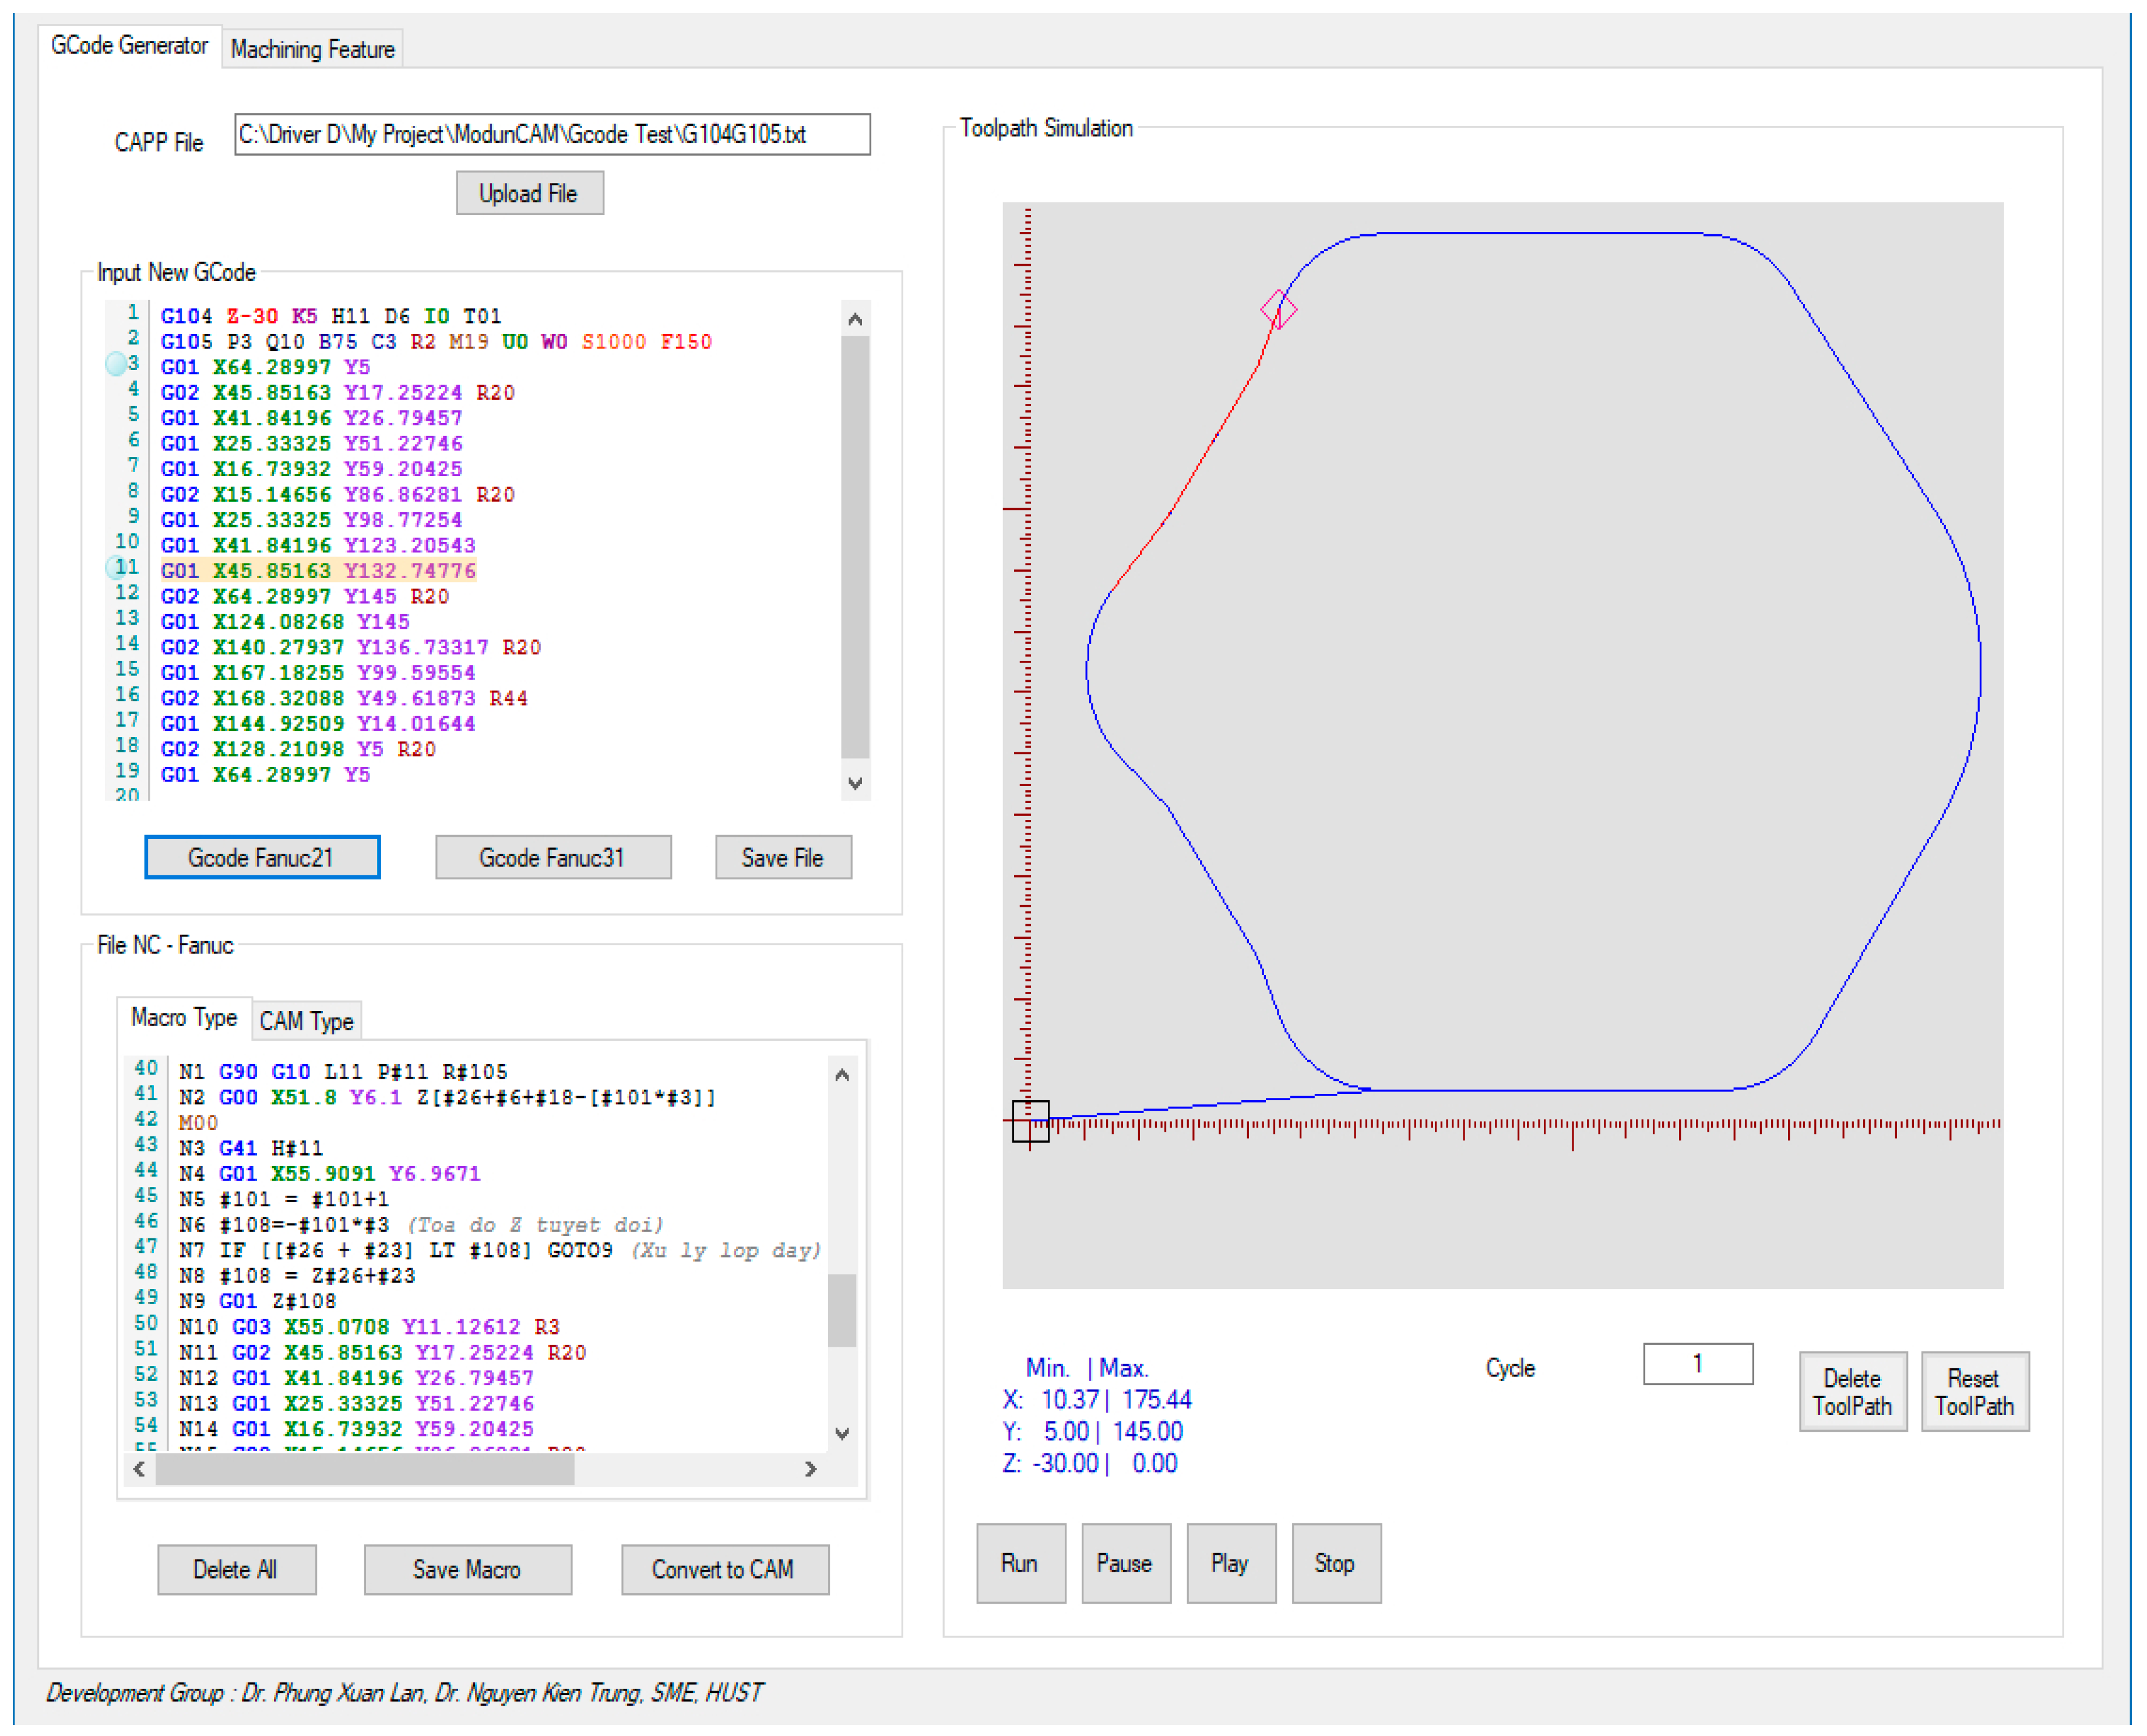Click the CAPP File path field

(552, 134)
